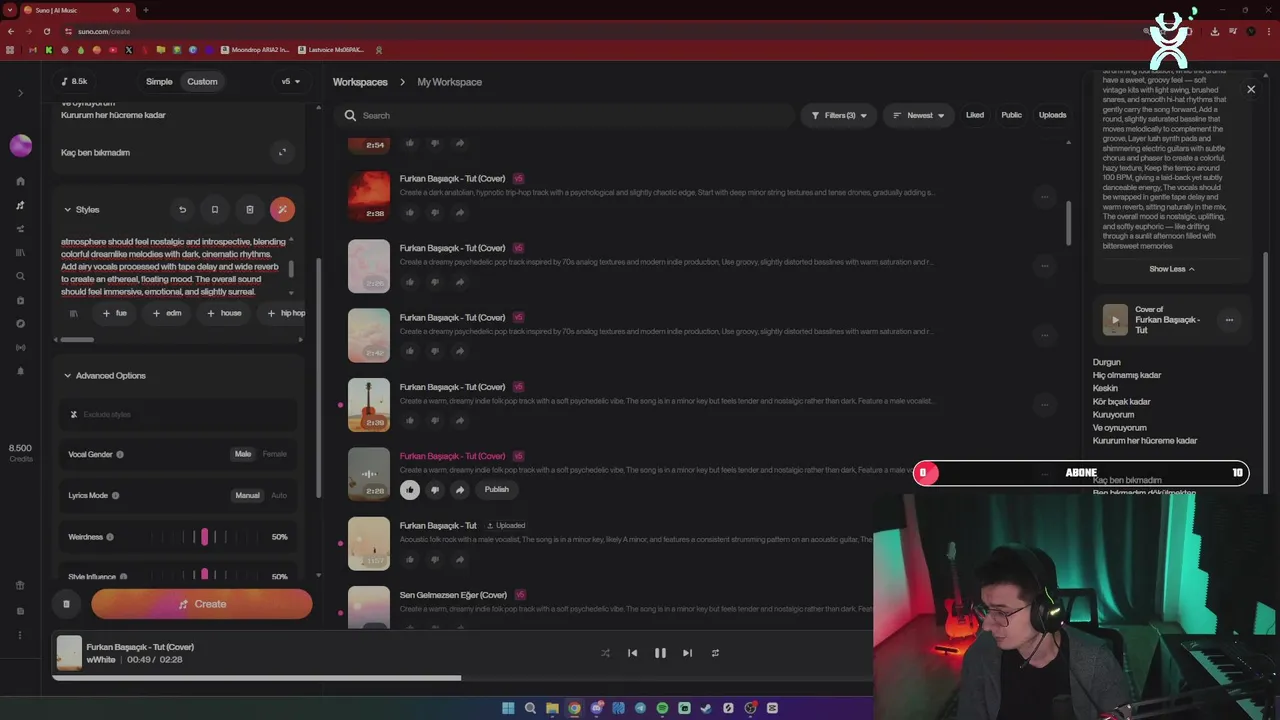Undo the Styles prompt change
Screen dimensions: 1280x720
coord(182,209)
